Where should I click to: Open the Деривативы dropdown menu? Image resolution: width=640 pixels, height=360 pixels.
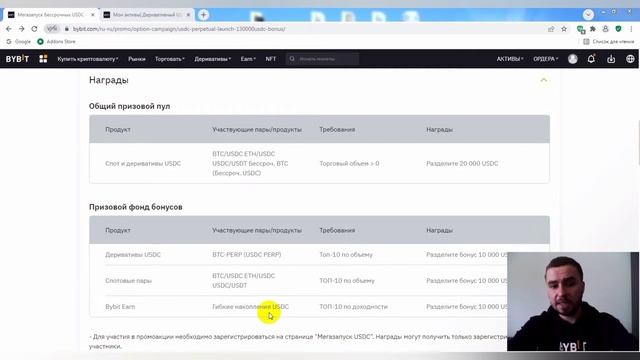pyautogui.click(x=213, y=59)
